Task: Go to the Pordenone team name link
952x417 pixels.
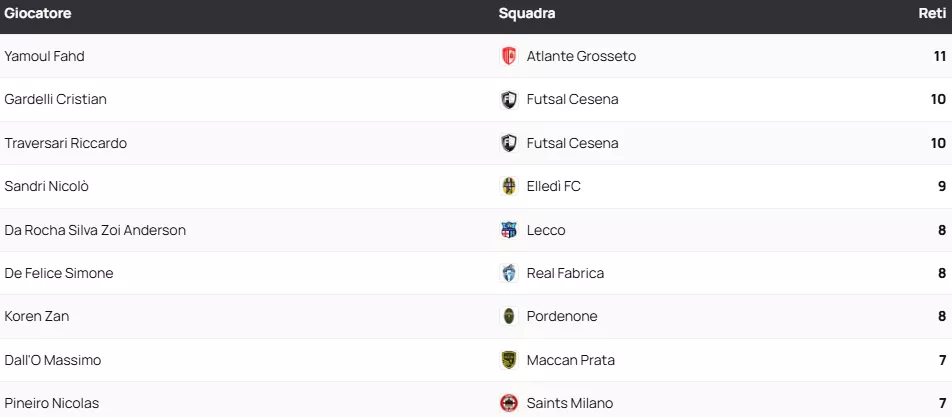Action: 562,316
